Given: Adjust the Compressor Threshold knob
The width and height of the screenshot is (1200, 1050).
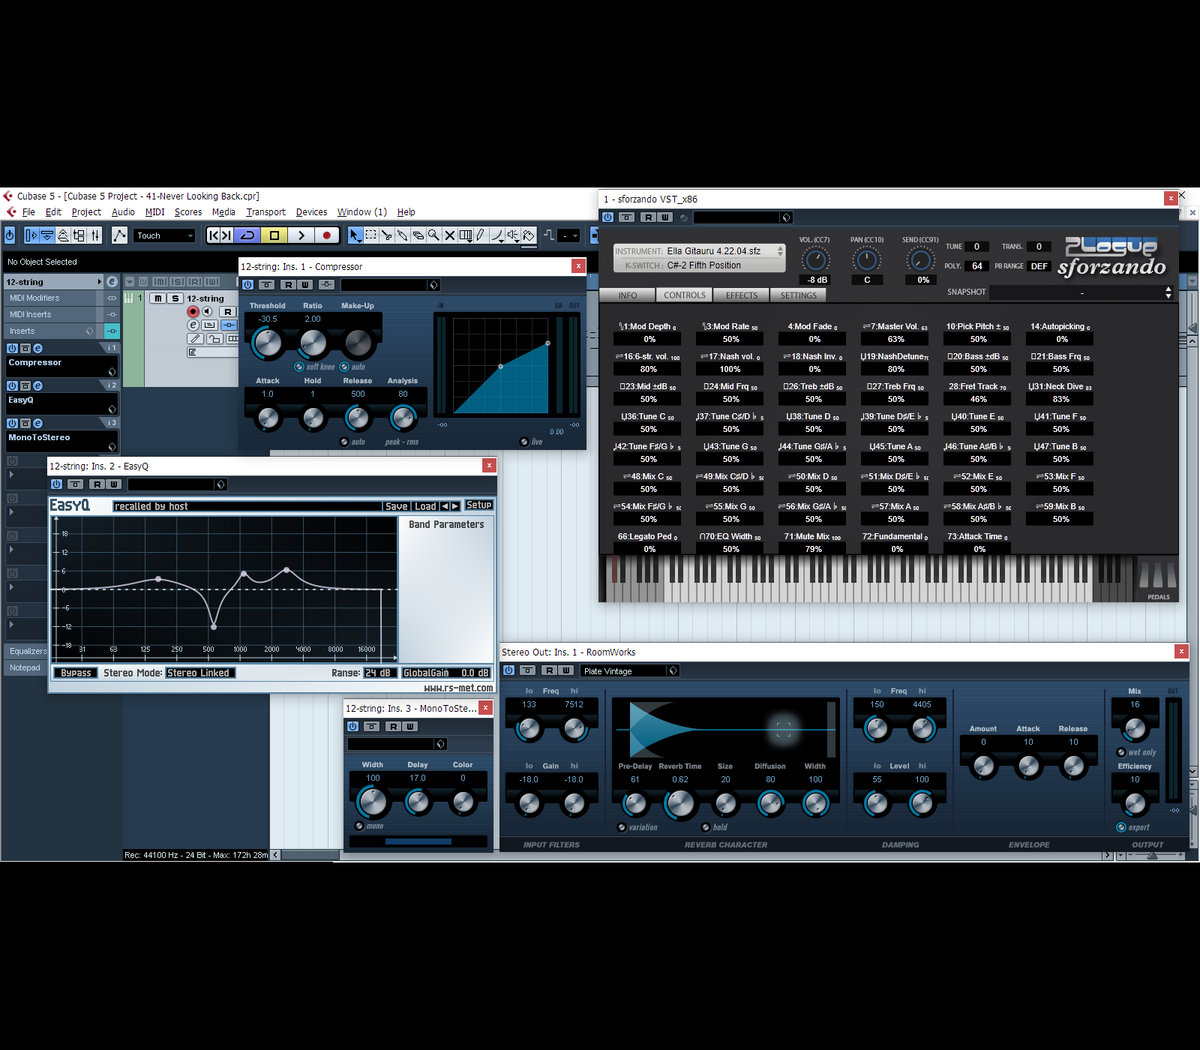Looking at the screenshot, I should point(268,343).
